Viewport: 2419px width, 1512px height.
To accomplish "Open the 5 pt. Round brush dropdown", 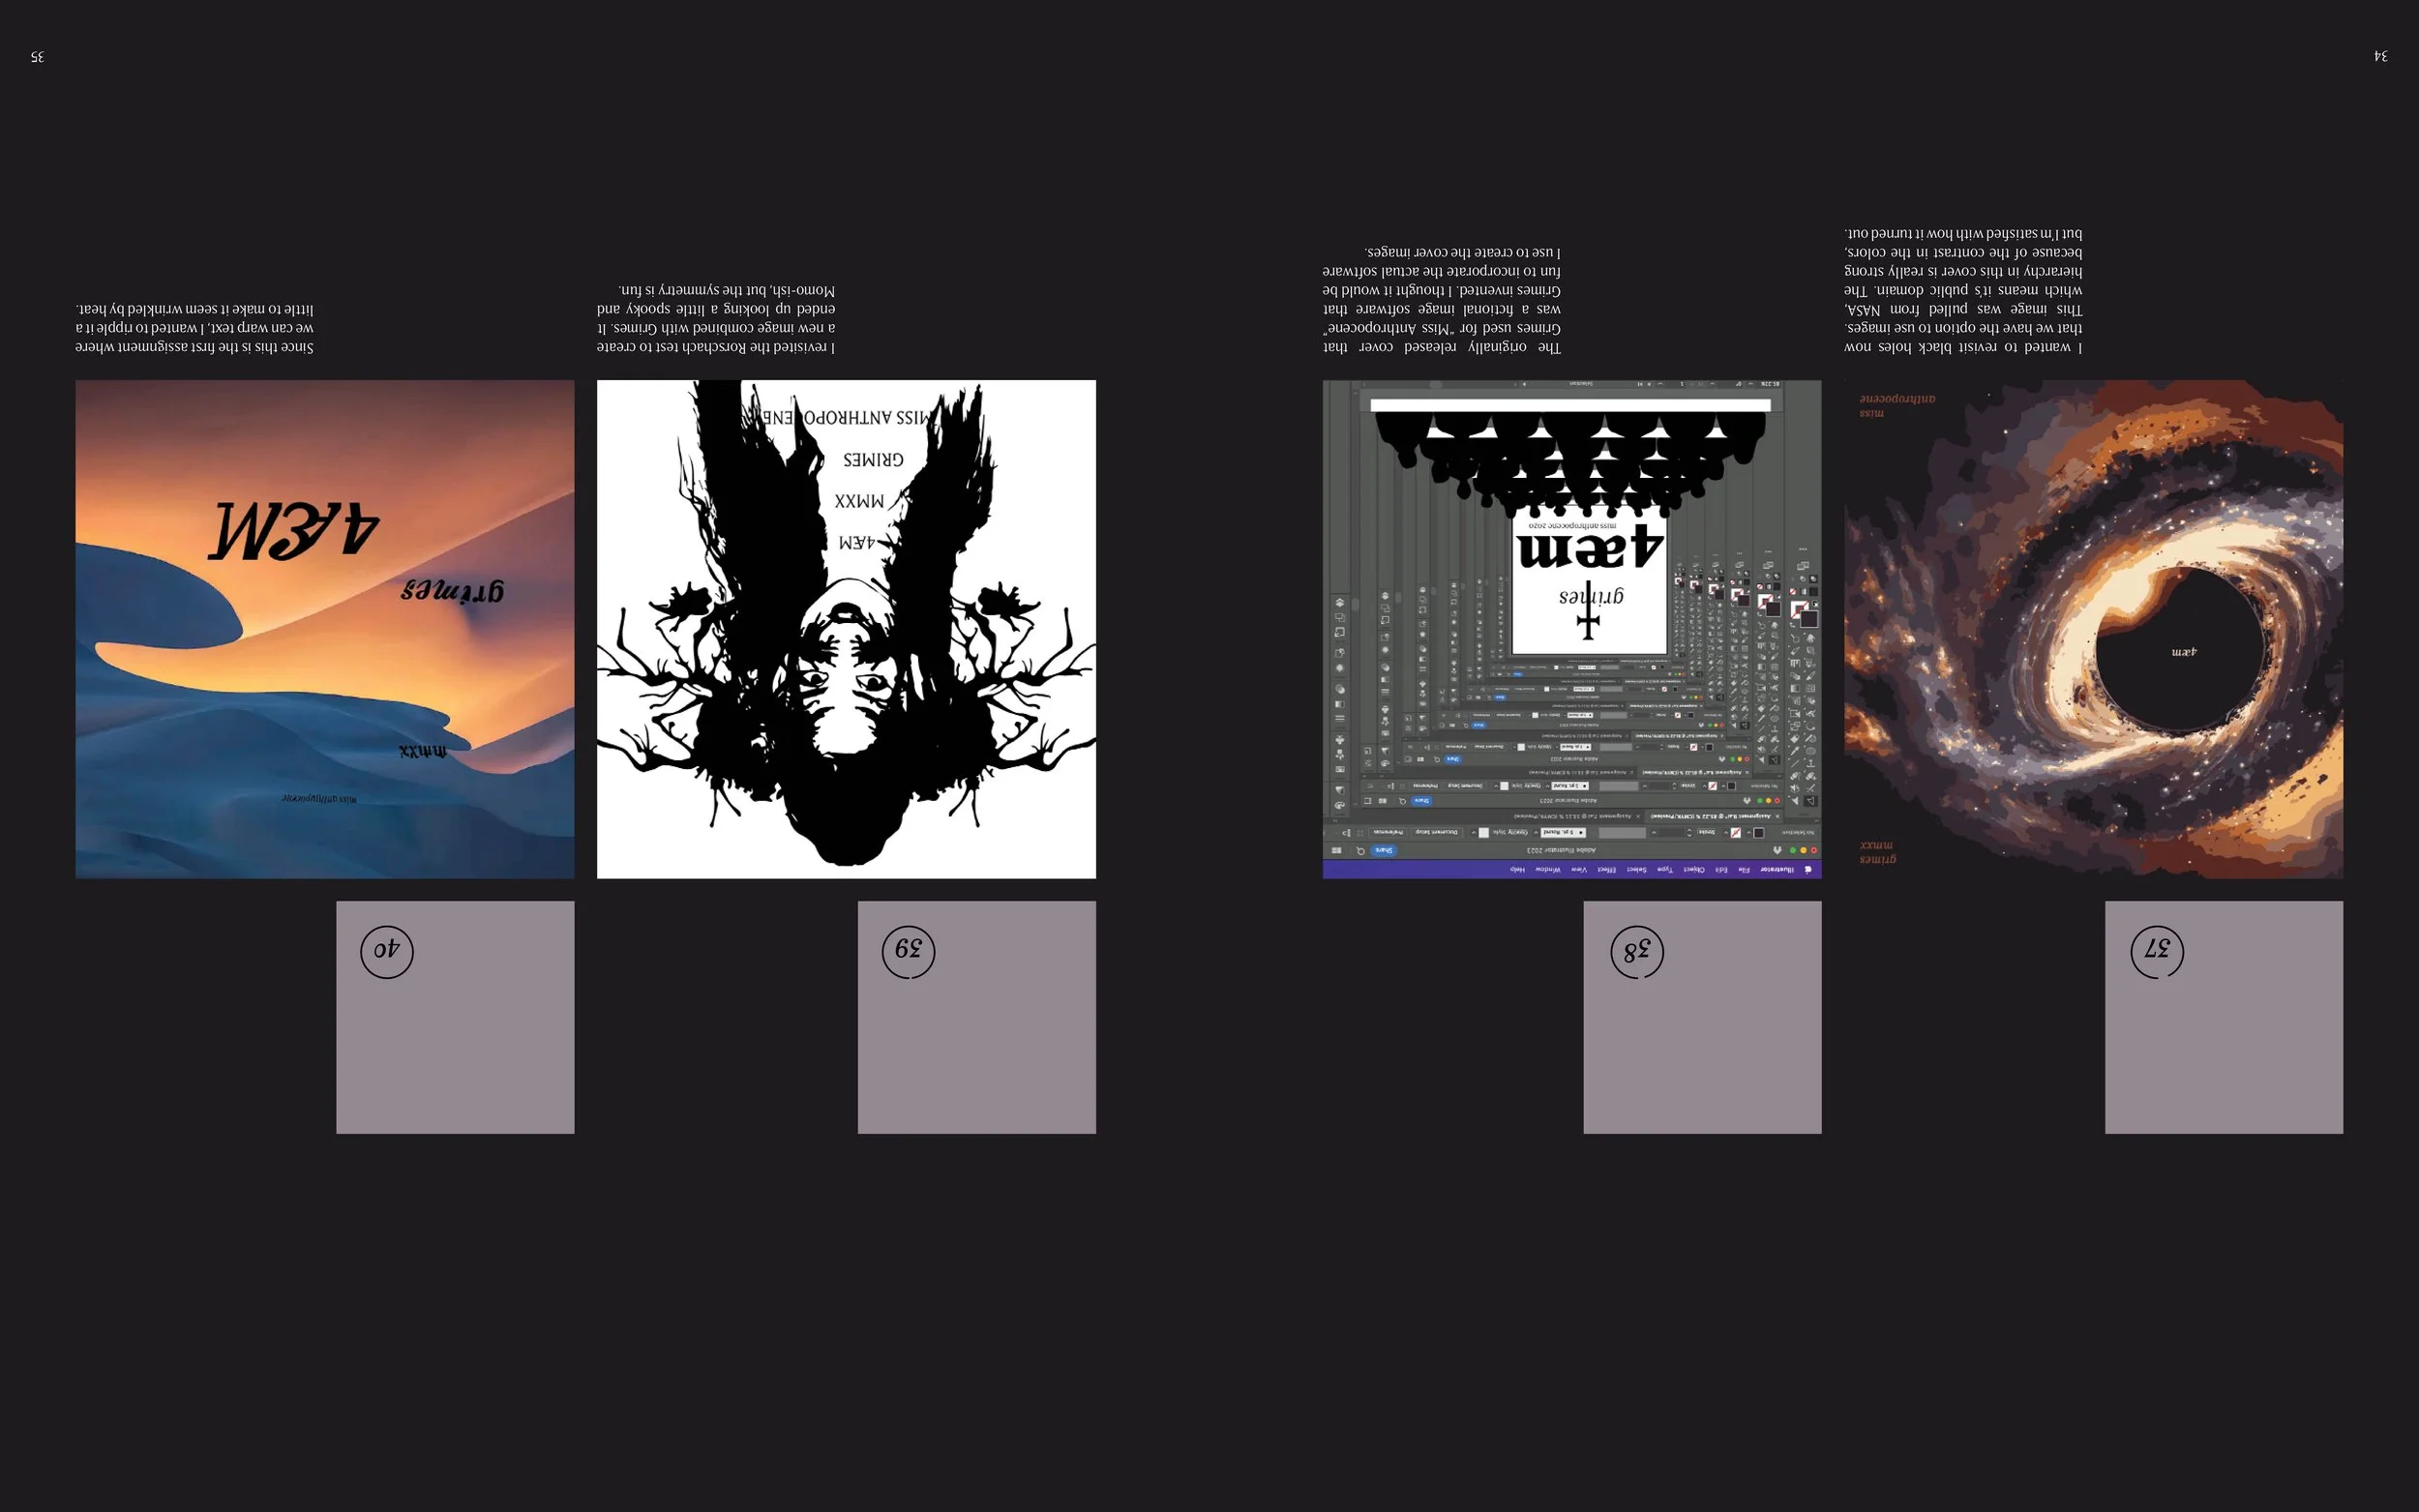I will 1563,833.
